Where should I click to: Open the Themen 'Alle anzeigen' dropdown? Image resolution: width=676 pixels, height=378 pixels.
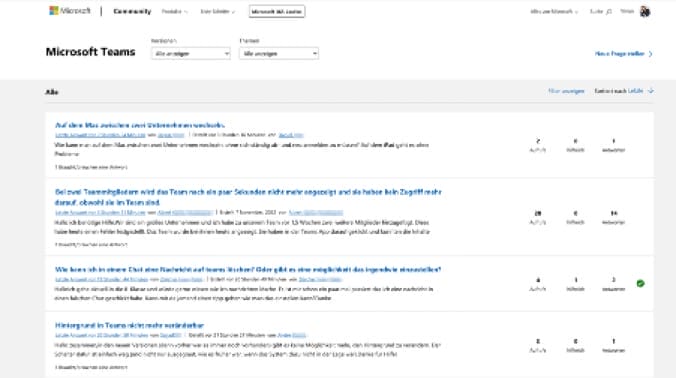(x=279, y=53)
